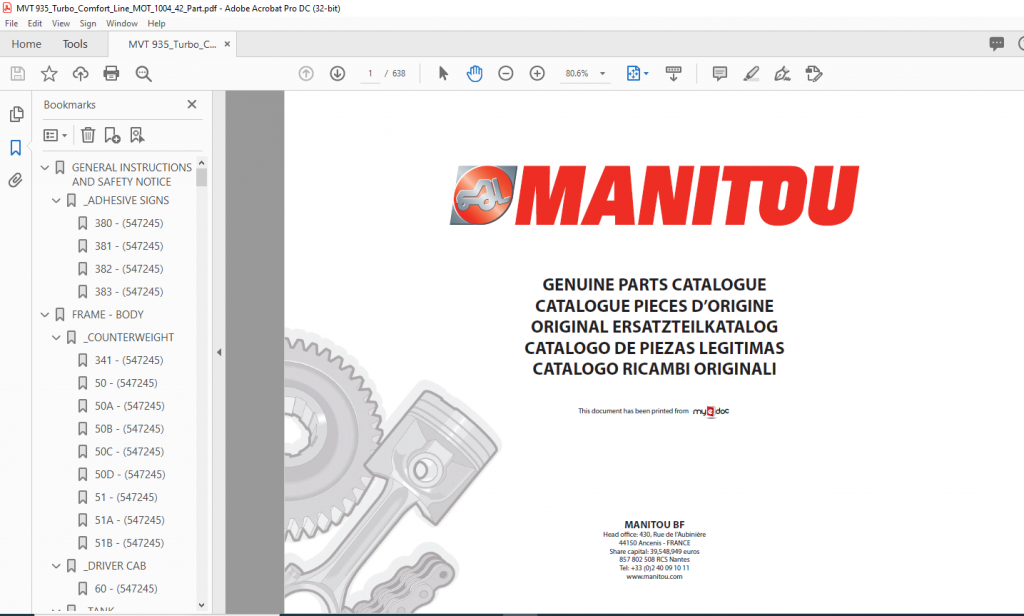Add a comment with the sticky note icon

pyautogui.click(x=720, y=73)
